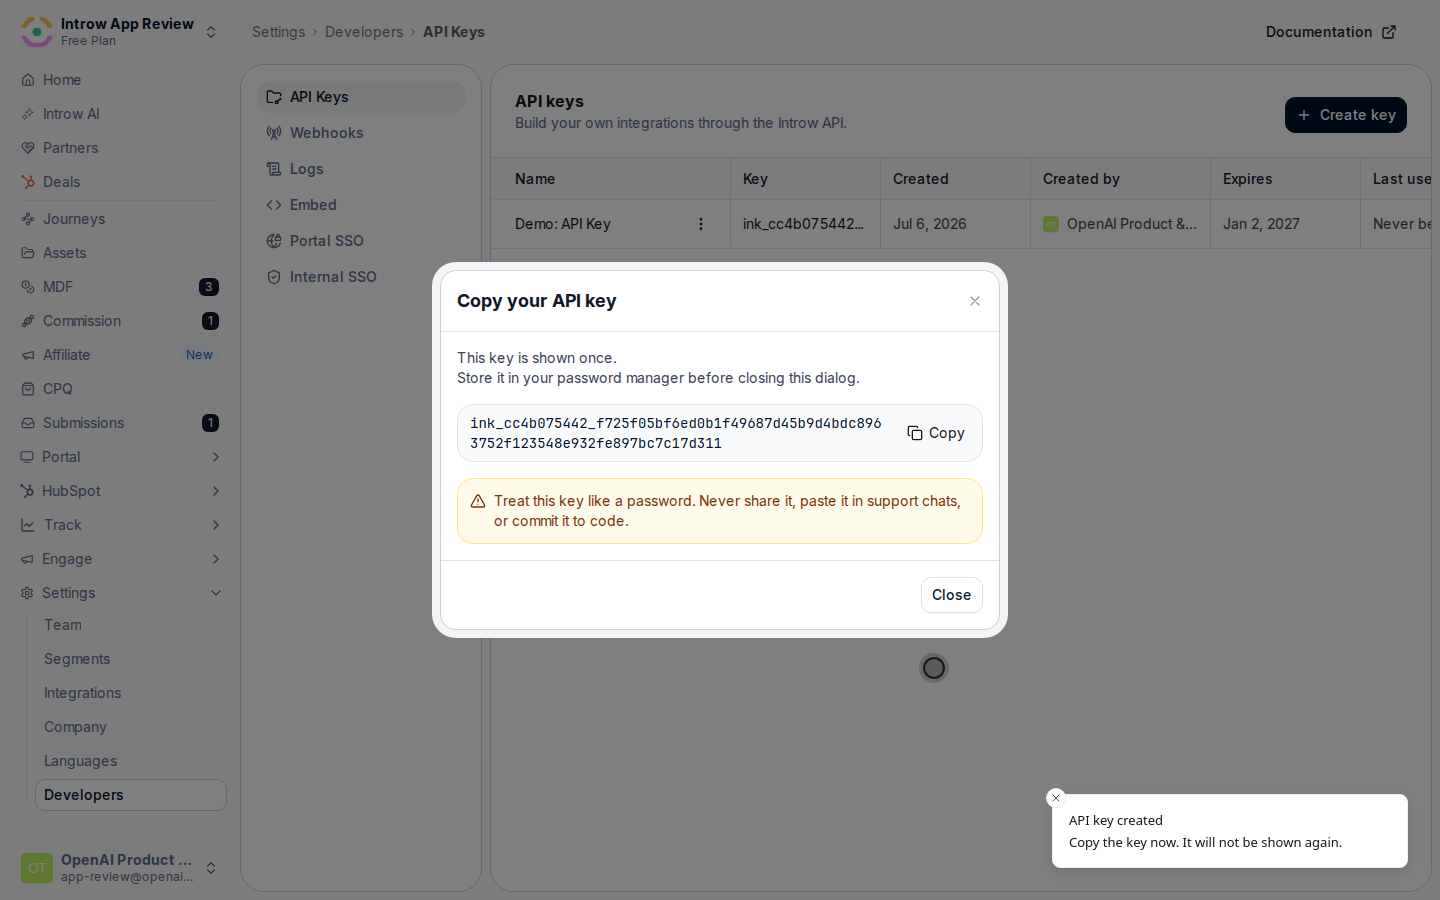
Task: Click the Assets folder icon
Action: tap(28, 253)
